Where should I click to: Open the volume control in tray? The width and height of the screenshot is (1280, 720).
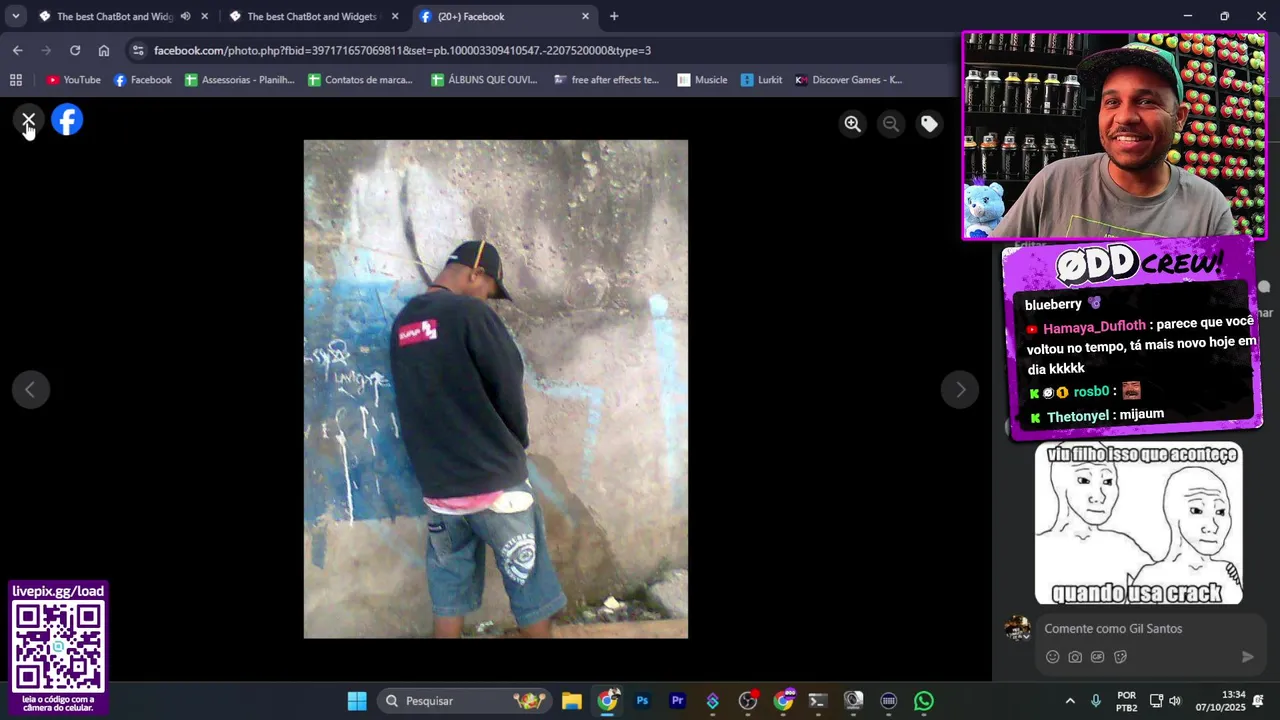1175,701
